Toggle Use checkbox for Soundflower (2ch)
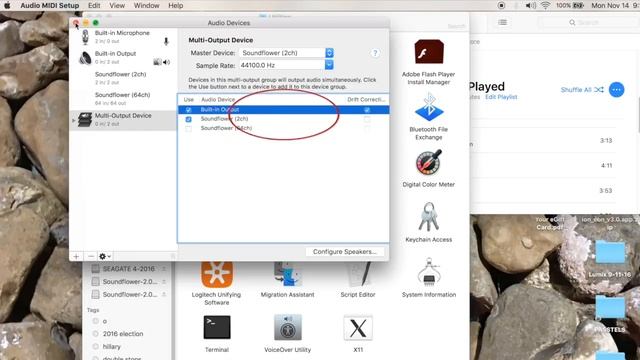 [188, 119]
